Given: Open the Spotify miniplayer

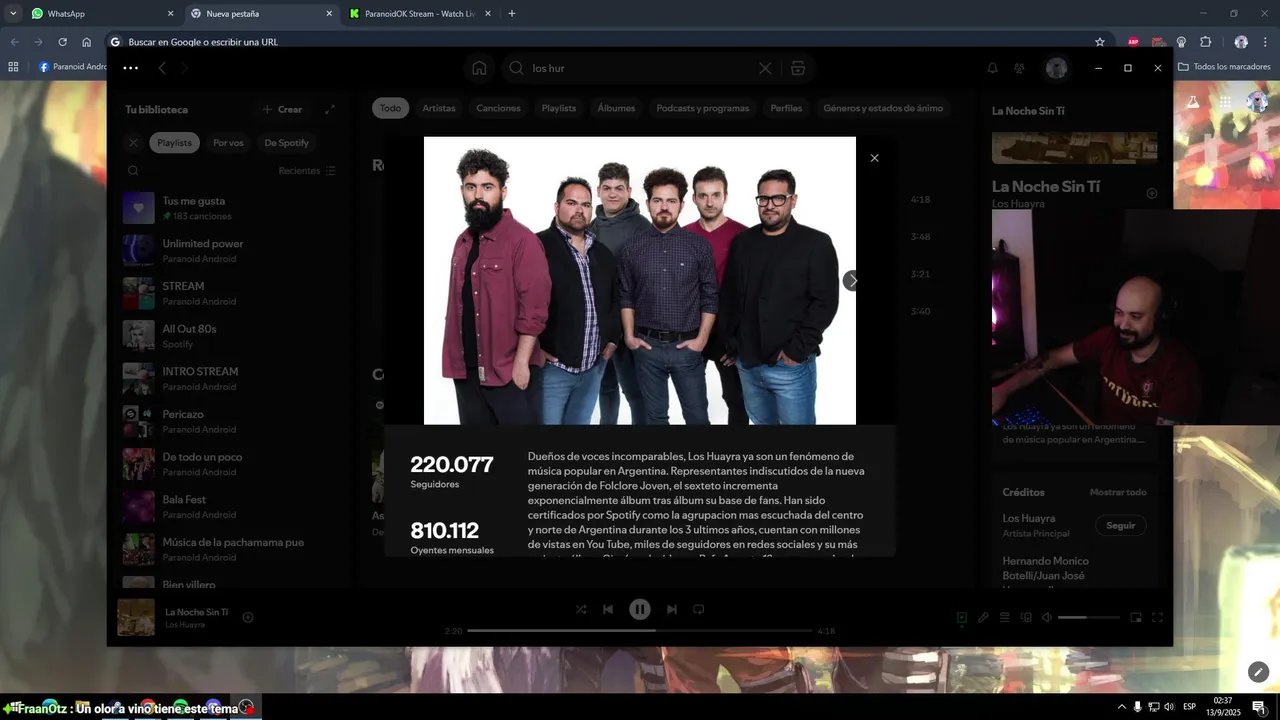Looking at the screenshot, I should click(x=1136, y=618).
